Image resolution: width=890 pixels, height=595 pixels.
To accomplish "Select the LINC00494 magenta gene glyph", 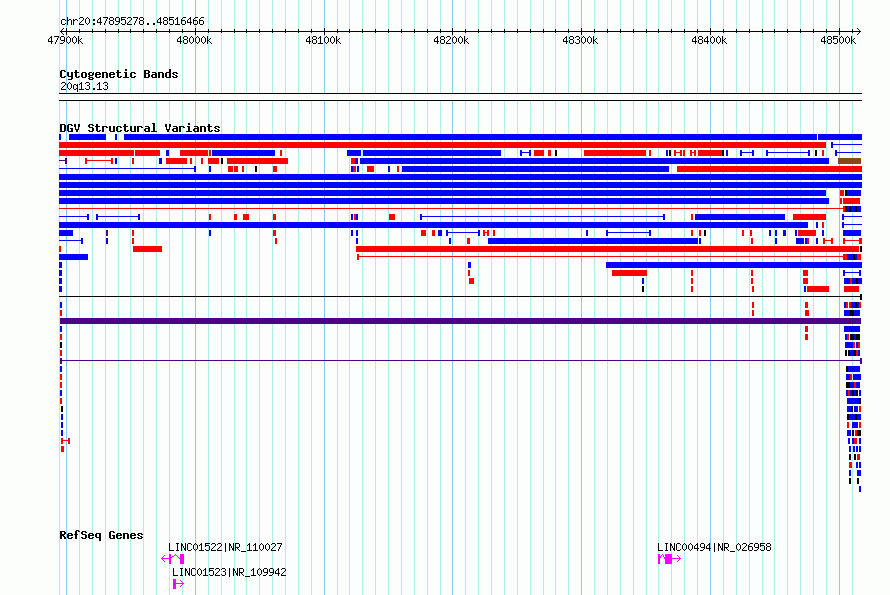I will tap(669, 559).
